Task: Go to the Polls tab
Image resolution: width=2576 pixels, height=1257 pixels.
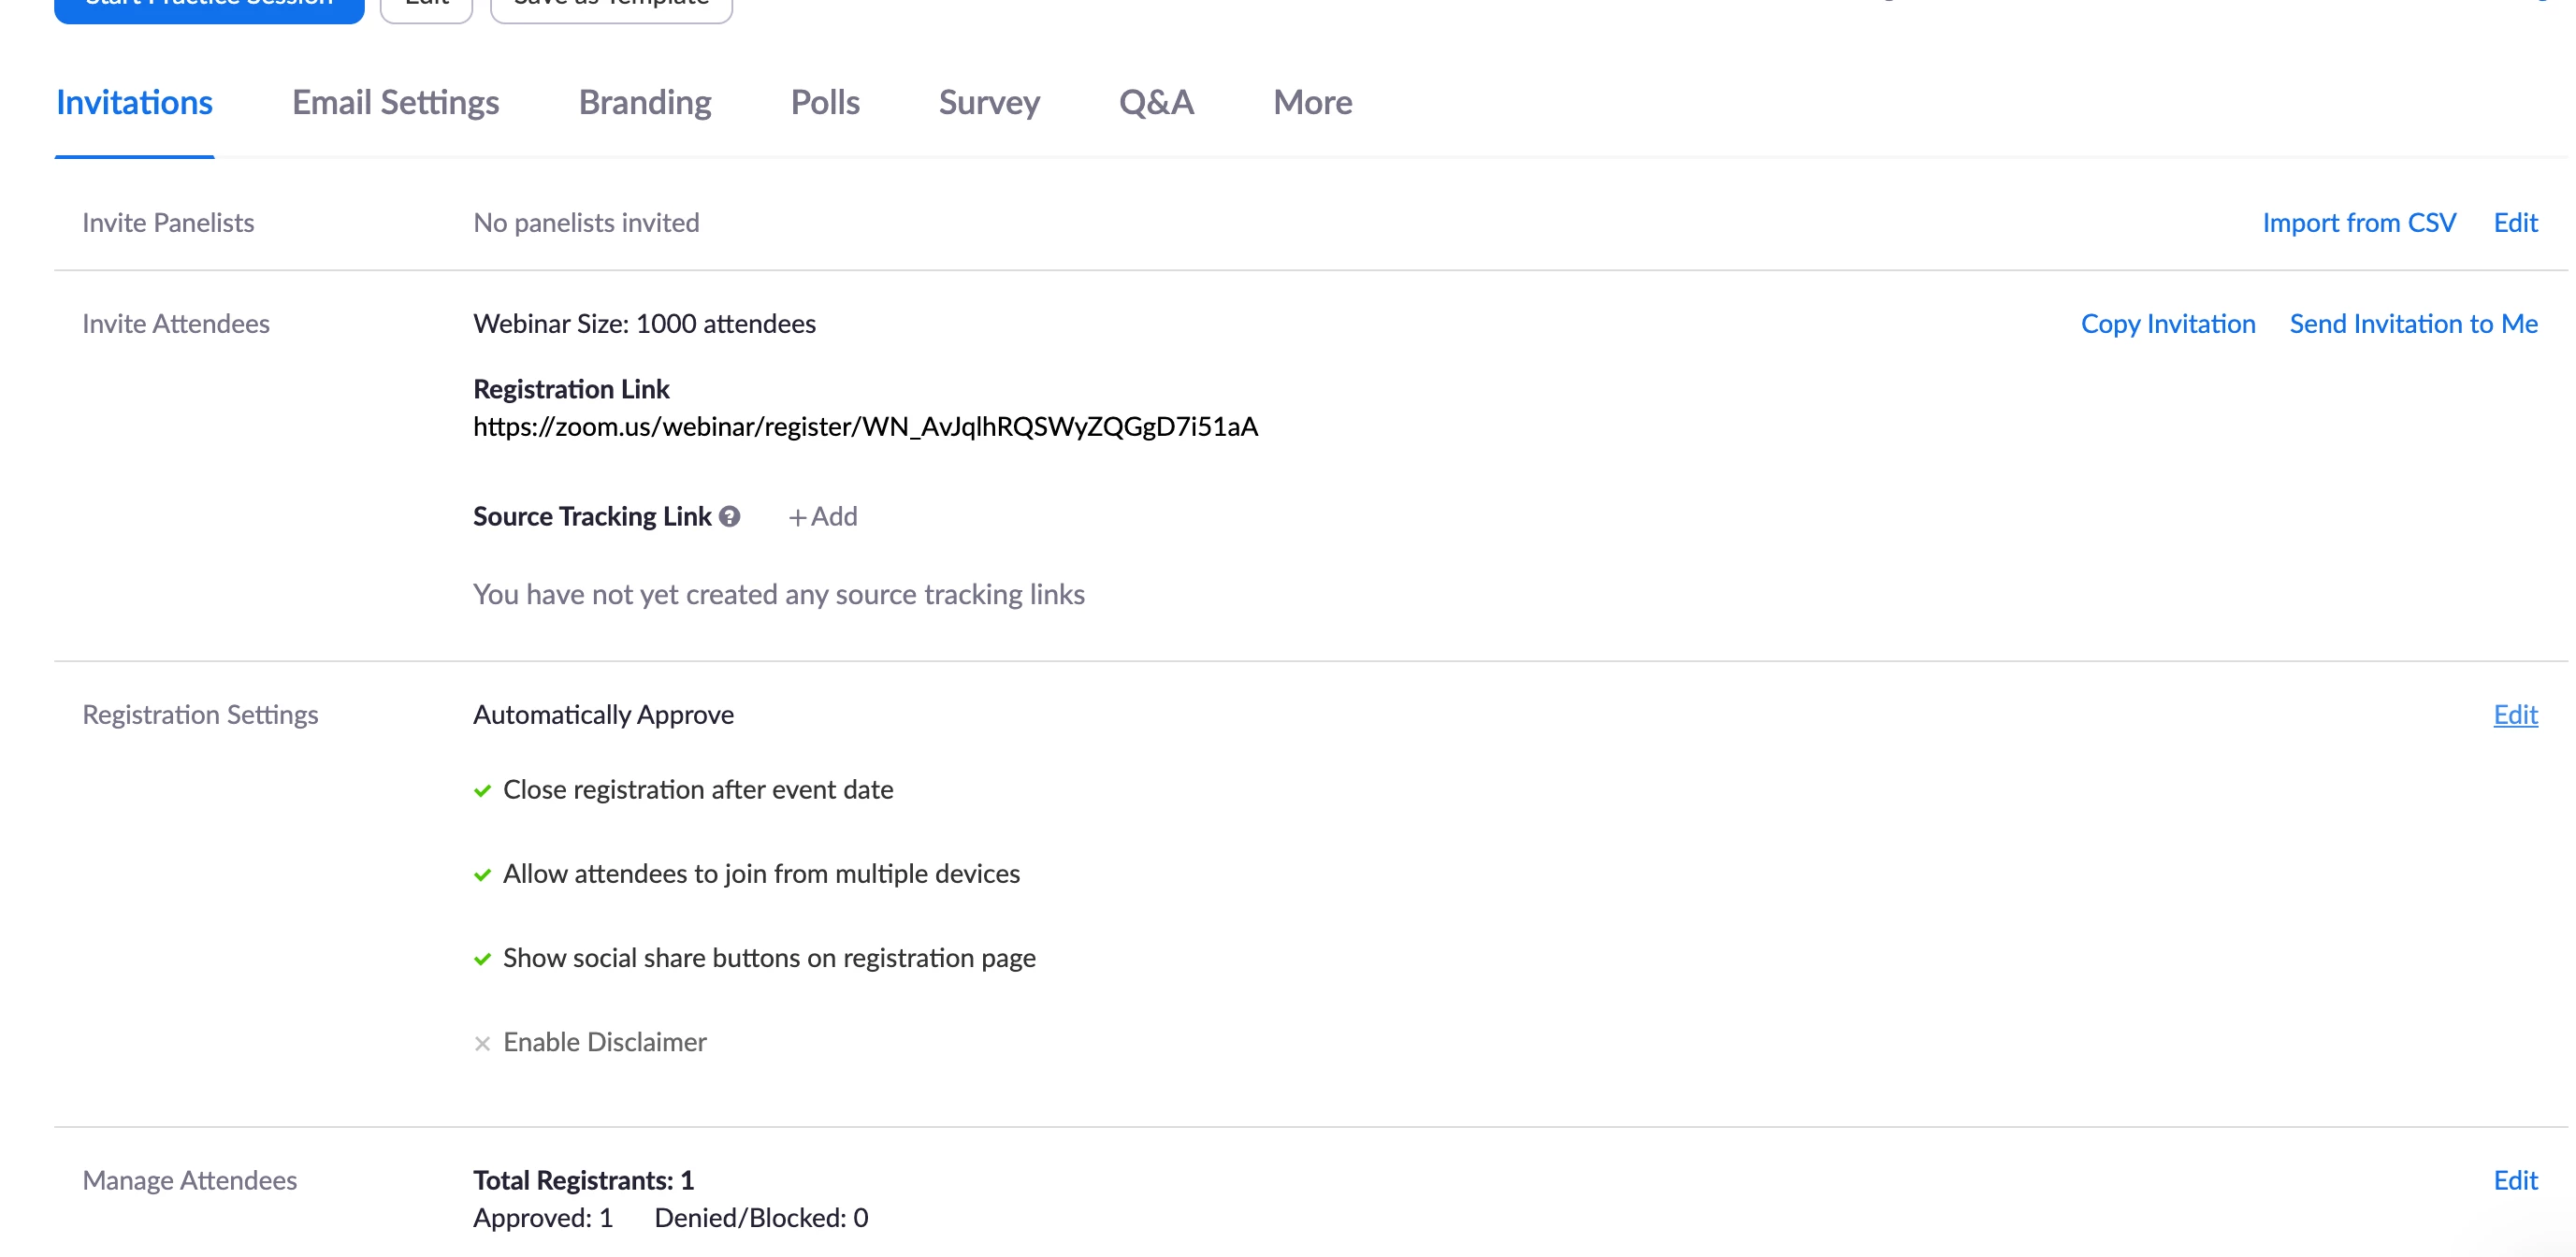Action: [825, 102]
